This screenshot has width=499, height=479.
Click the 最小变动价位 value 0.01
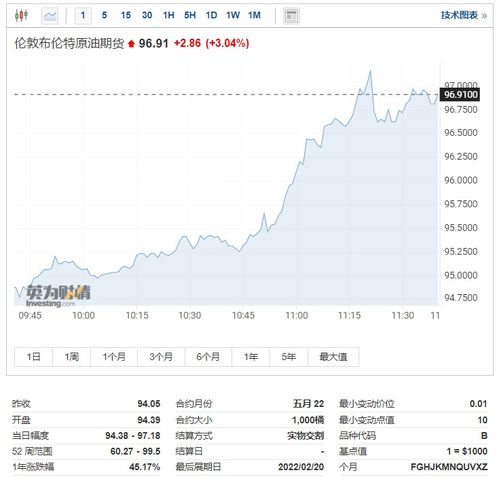pos(478,404)
